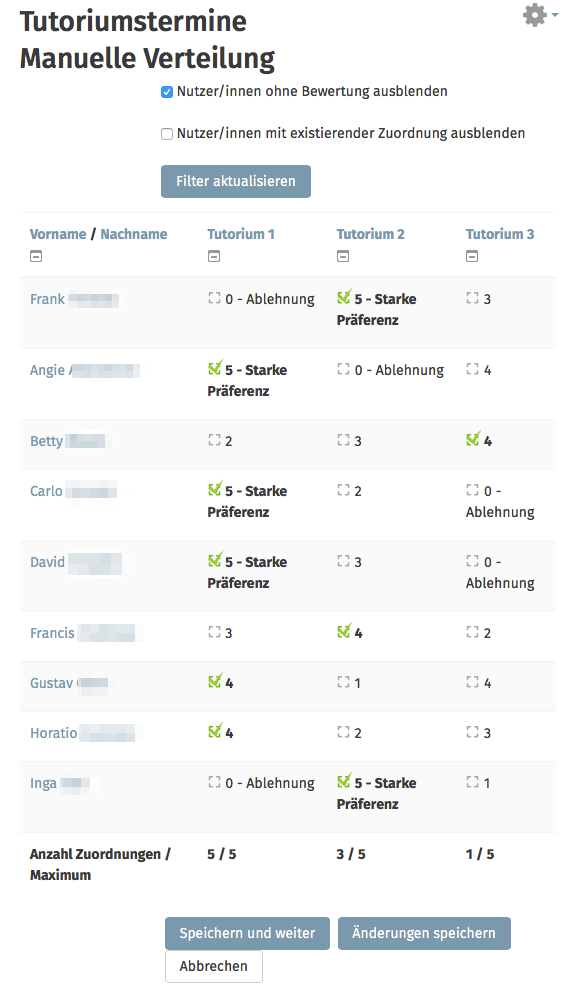Uncheck Nutzer/innen ohne Bewertung ausblenden
Viewport: 576px width, 995px height.
(x=167, y=93)
